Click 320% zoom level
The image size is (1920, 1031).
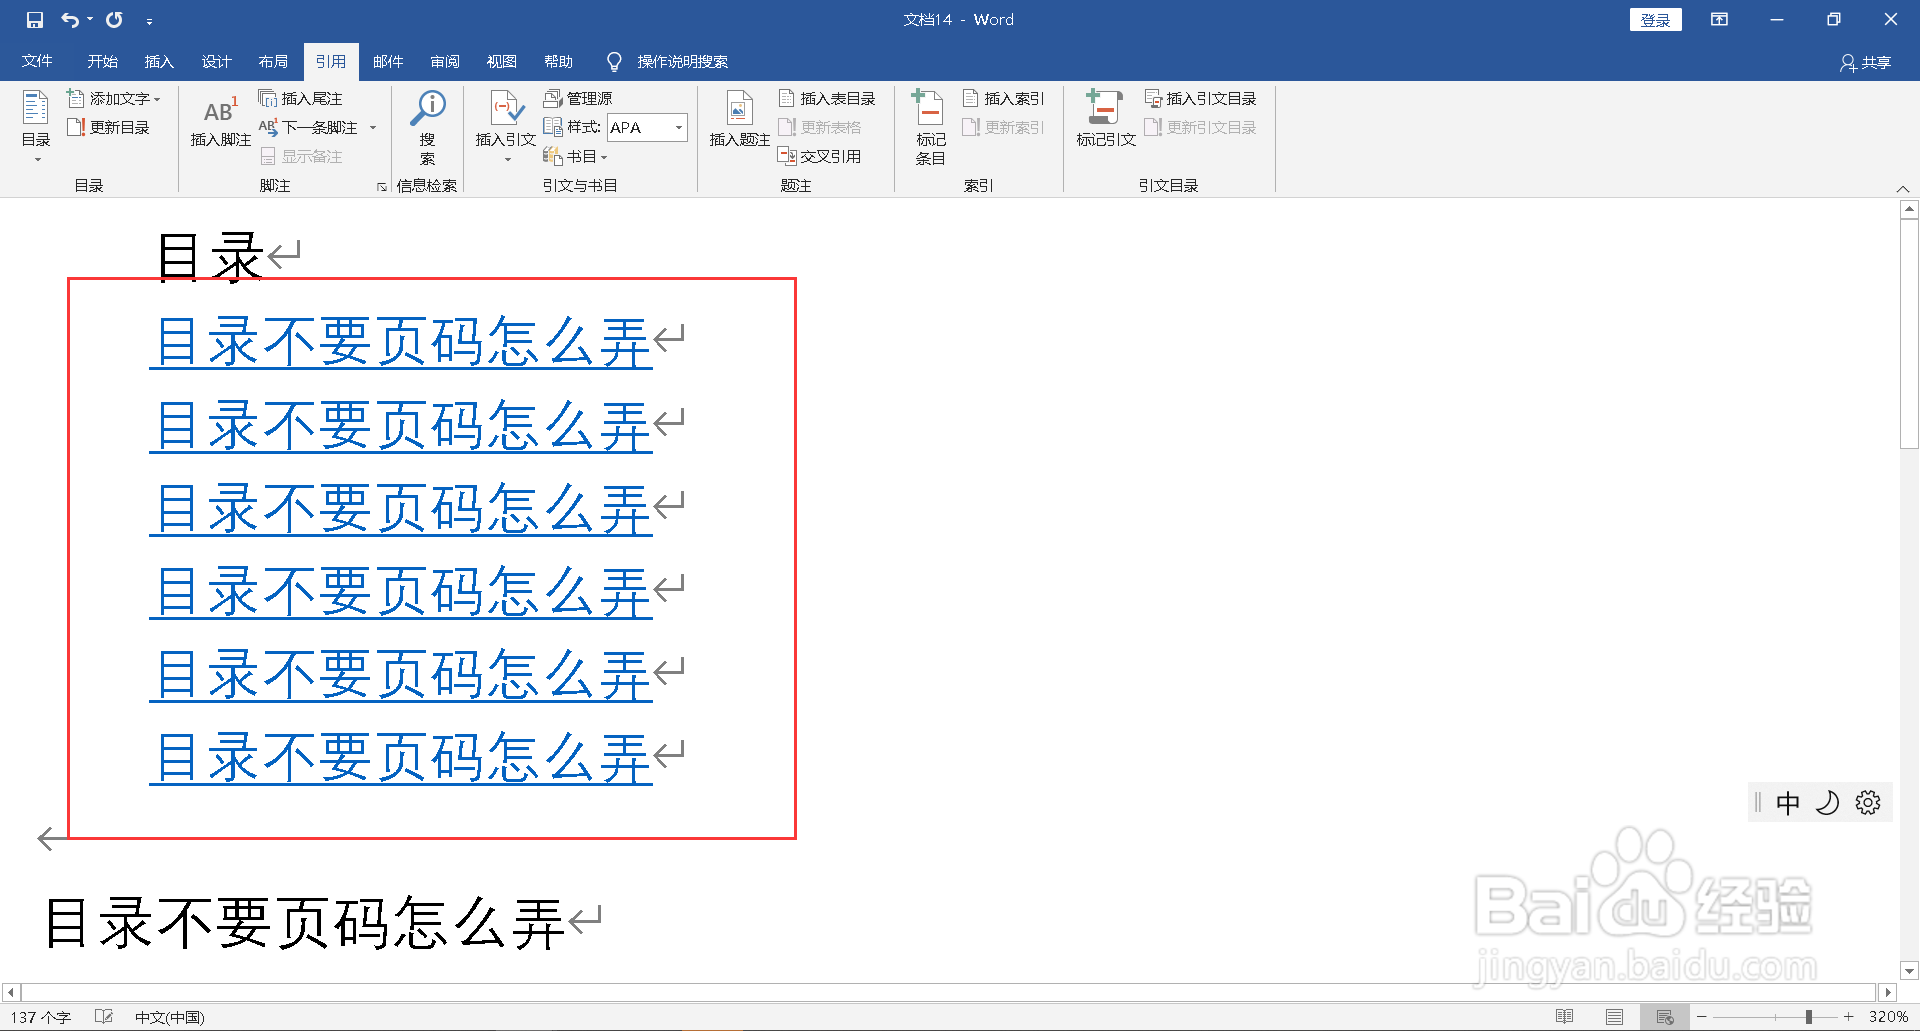[1888, 1017]
